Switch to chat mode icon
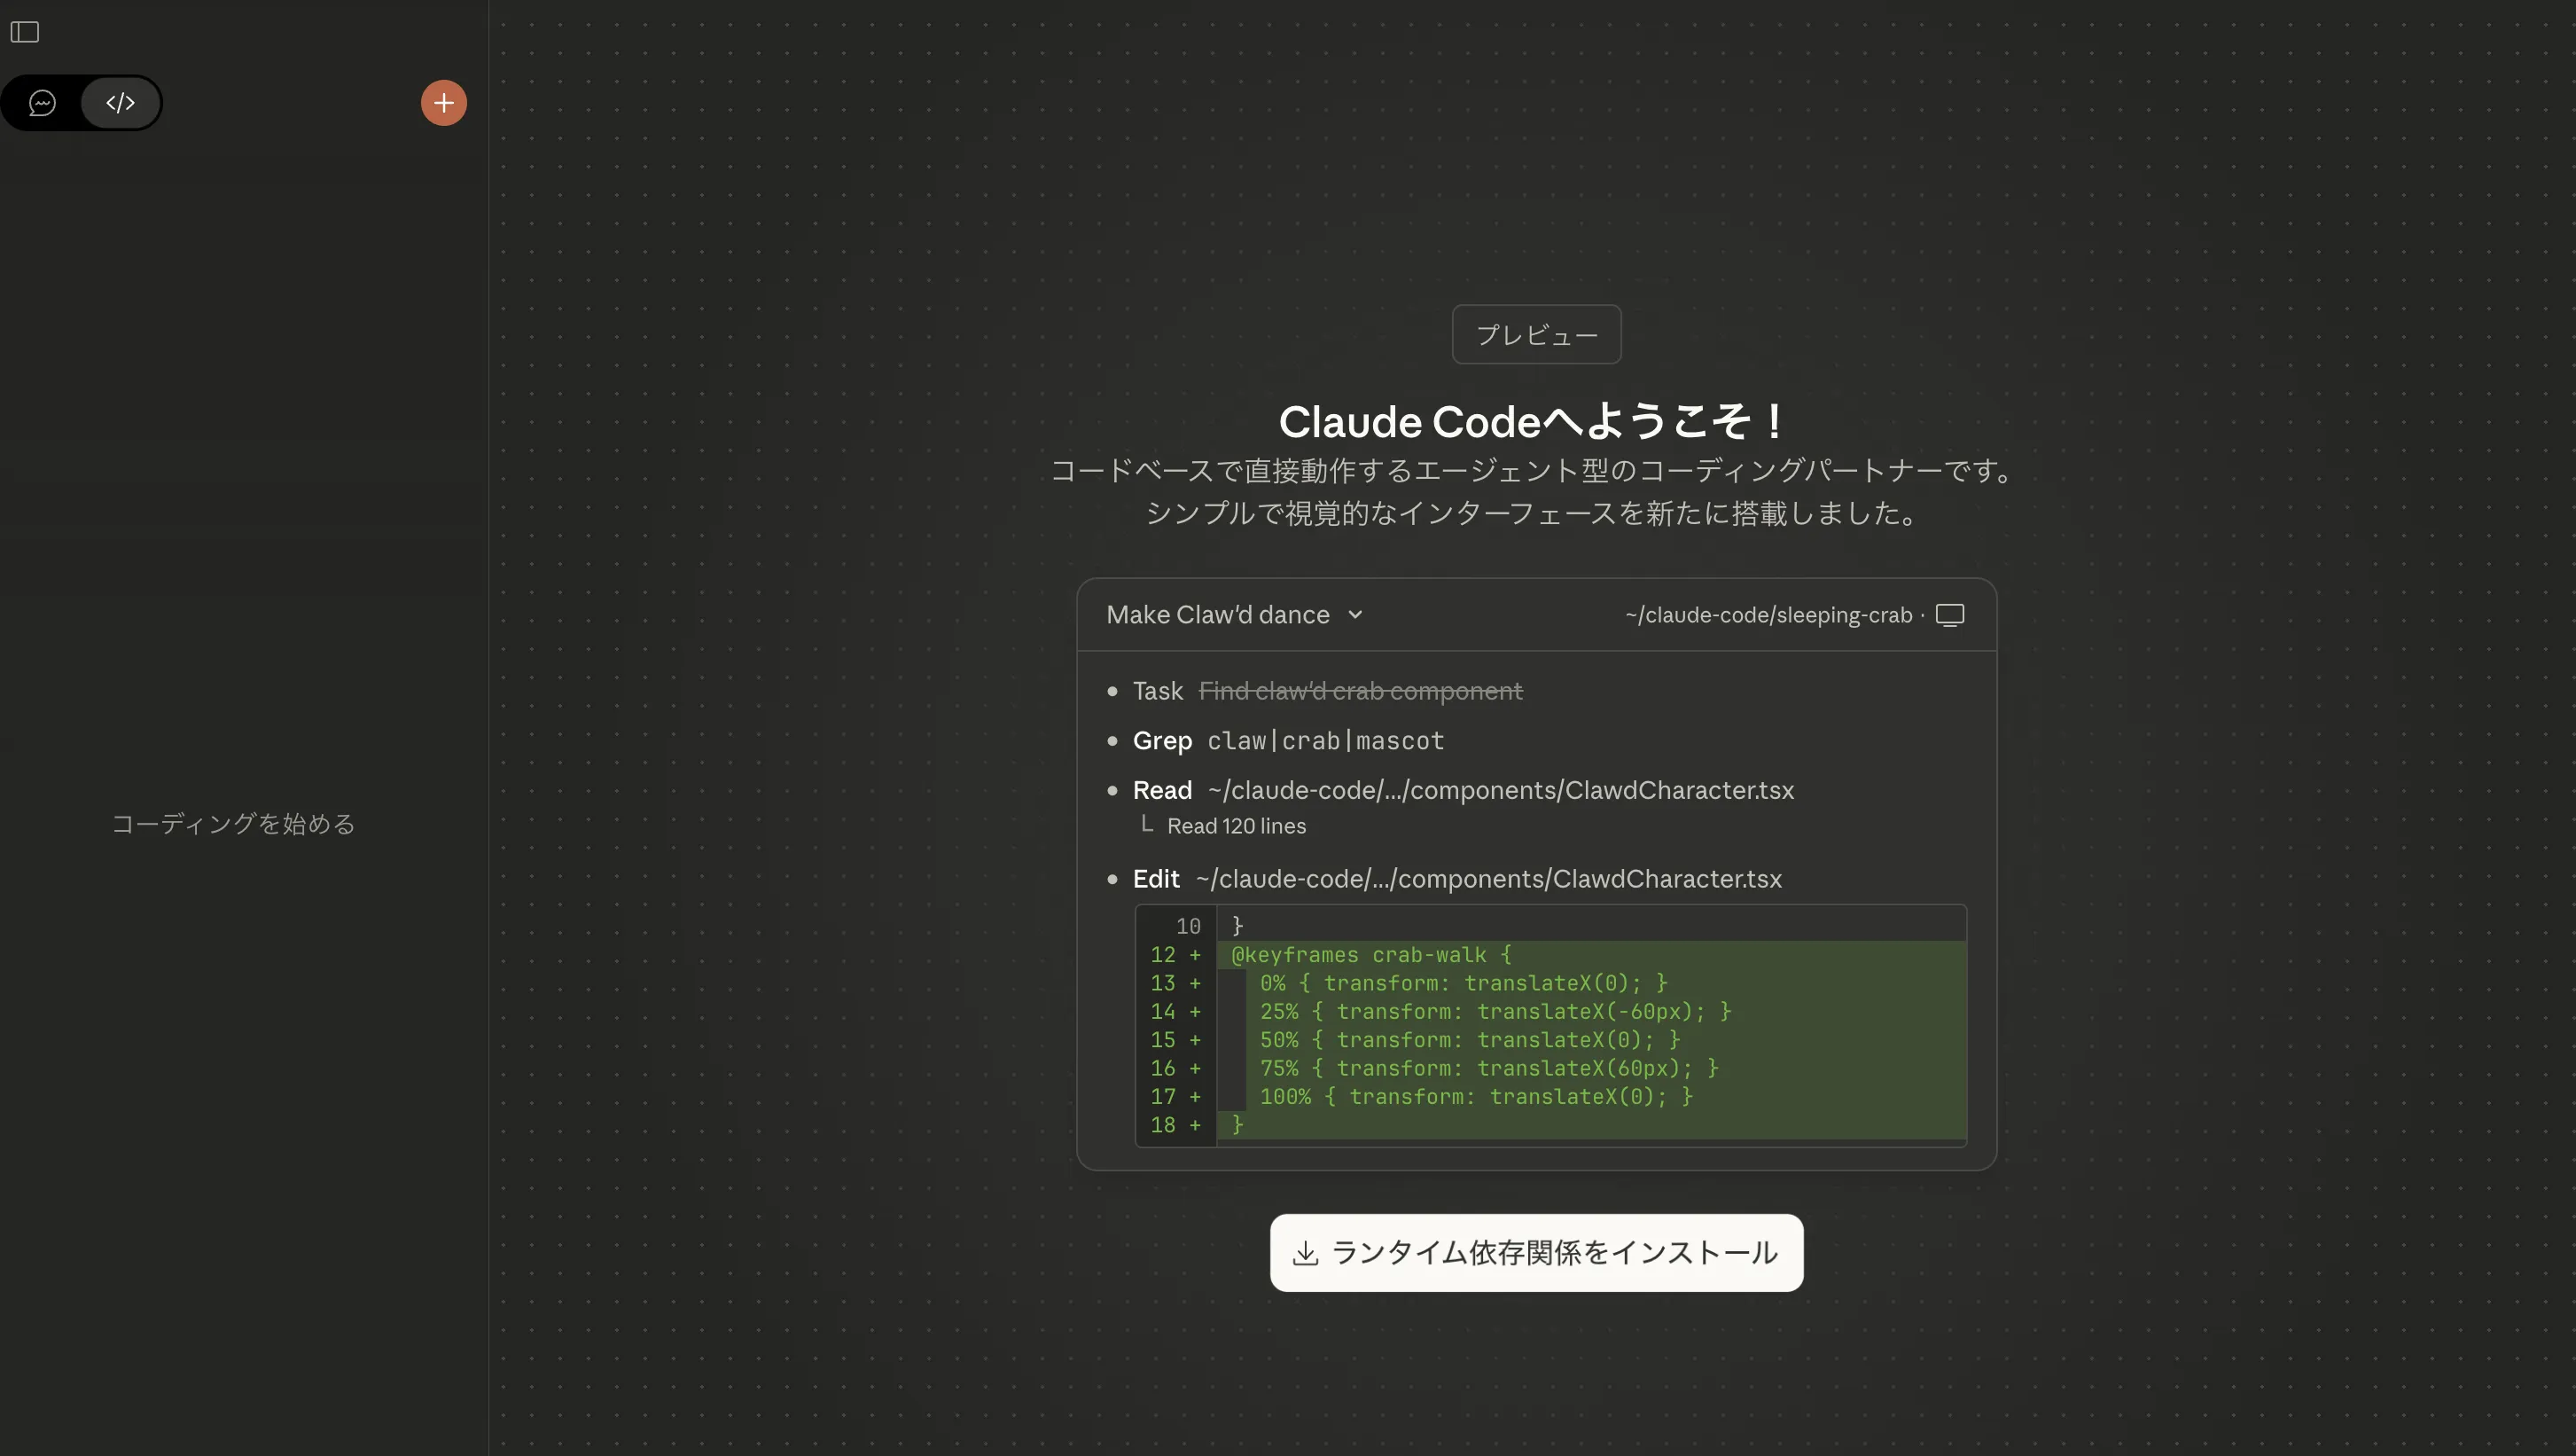The height and width of the screenshot is (1456, 2576). 42,103
